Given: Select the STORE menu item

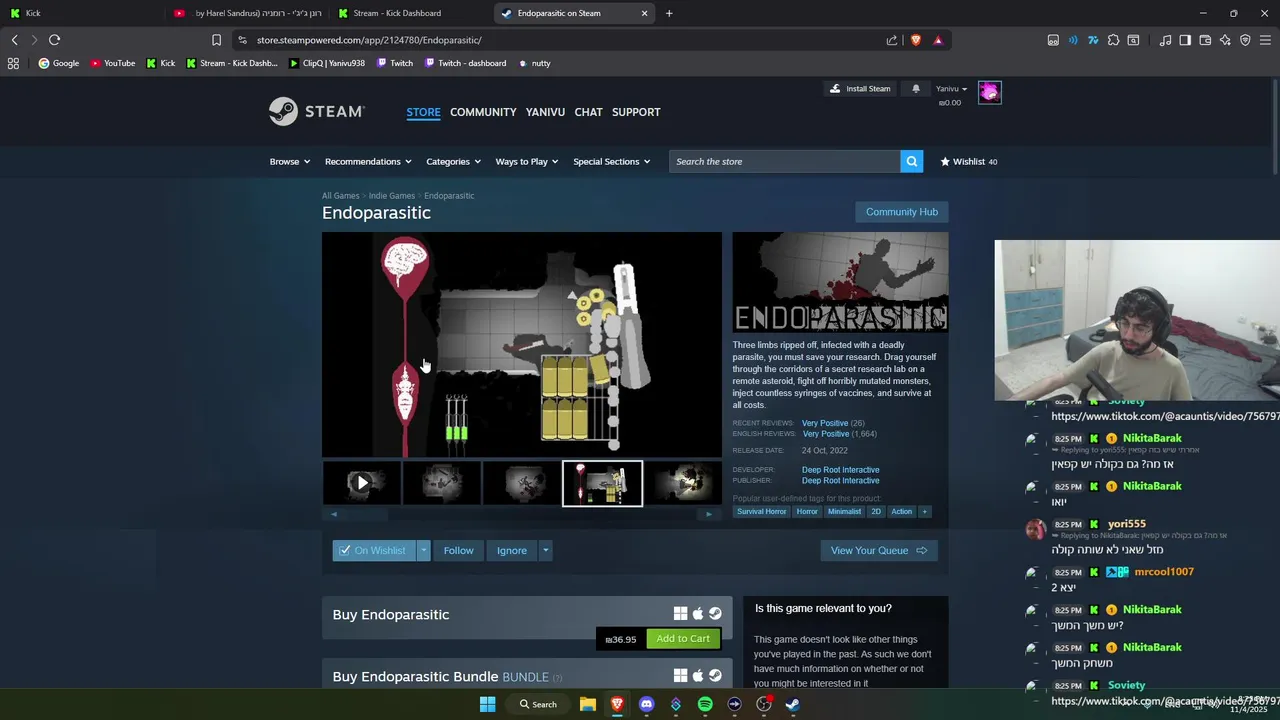Looking at the screenshot, I should [x=423, y=112].
